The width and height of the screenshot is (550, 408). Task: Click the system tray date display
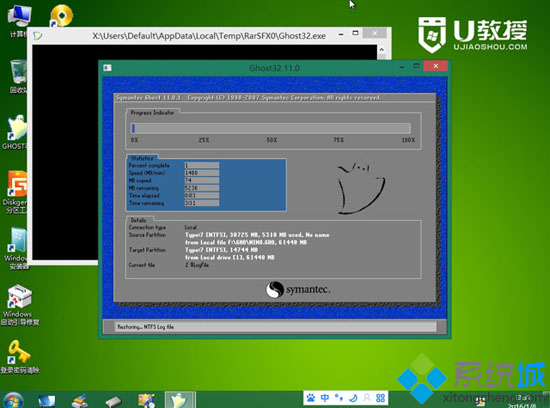(x=523, y=406)
